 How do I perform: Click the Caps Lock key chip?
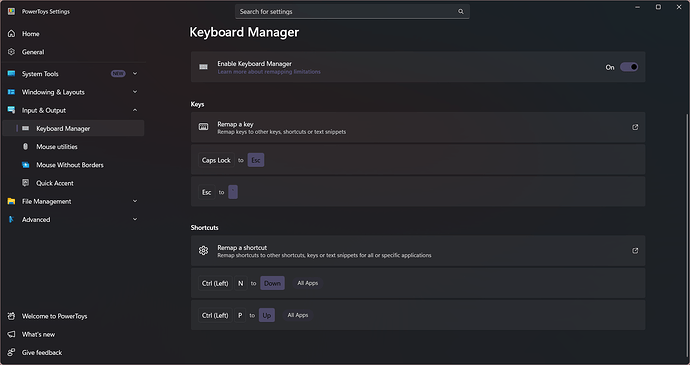point(216,160)
